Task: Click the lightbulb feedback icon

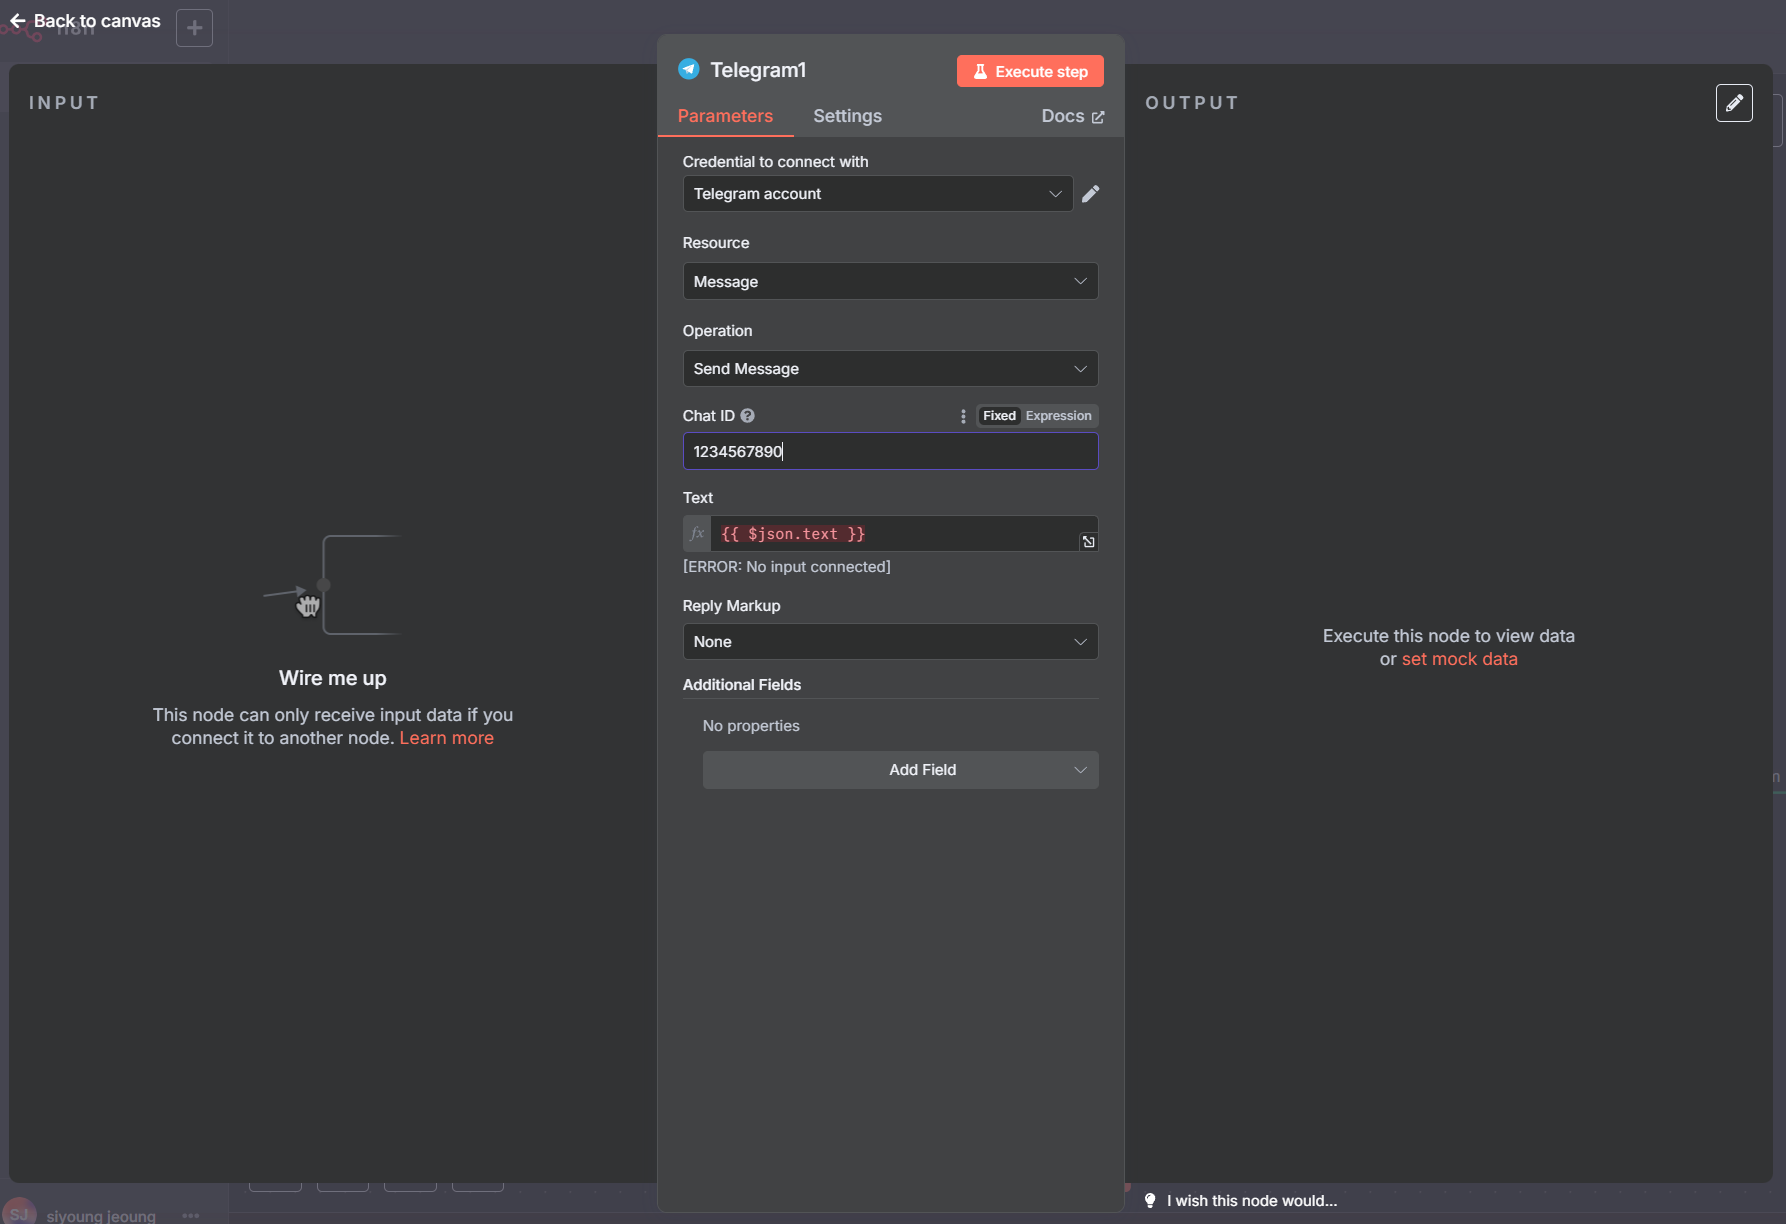Action: pos(1150,1200)
